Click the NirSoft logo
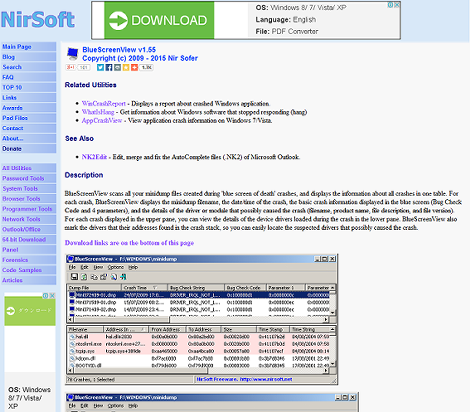This screenshot has height=412, width=470. (38, 20)
